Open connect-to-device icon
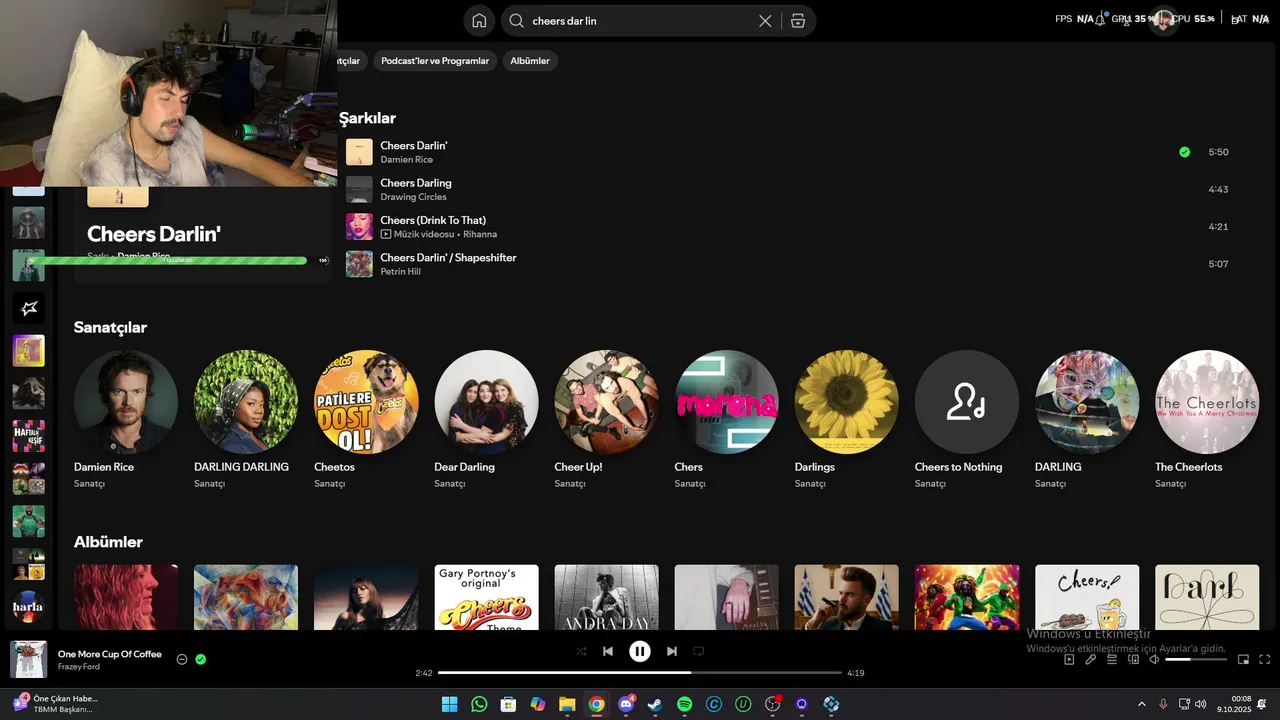Image resolution: width=1280 pixels, height=720 pixels. coord(1133,659)
